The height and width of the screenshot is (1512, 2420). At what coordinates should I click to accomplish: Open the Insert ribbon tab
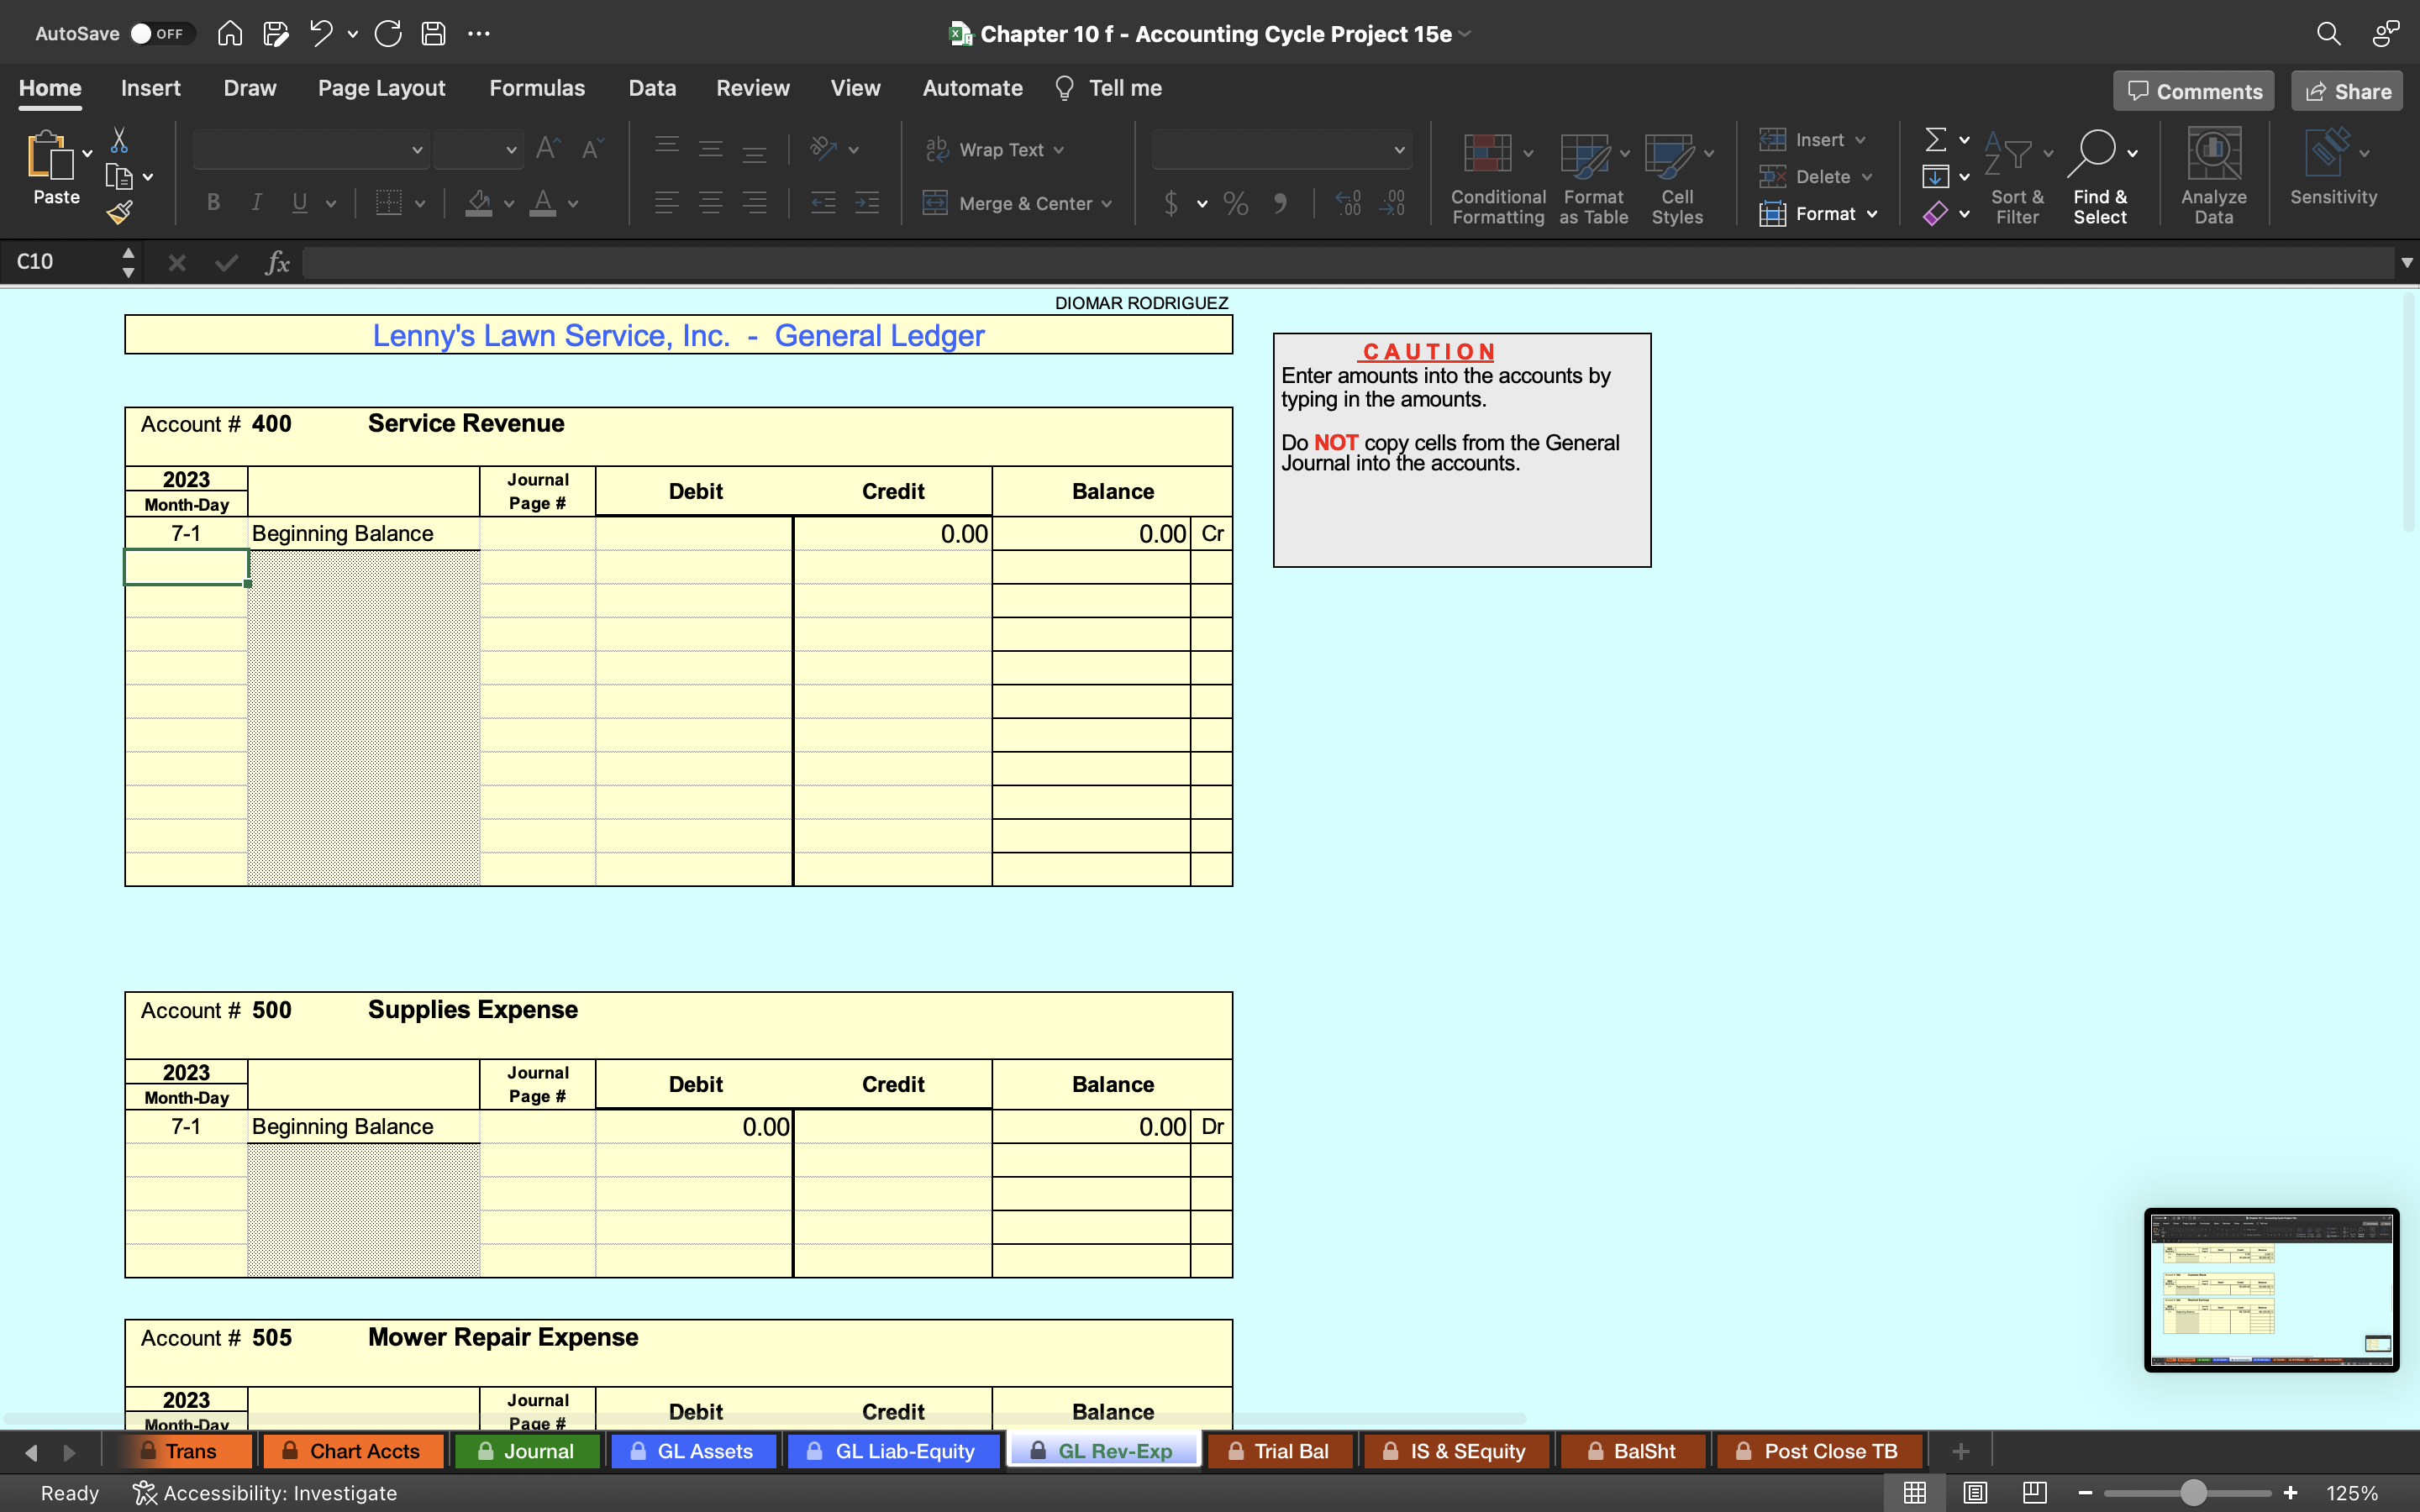[151, 88]
